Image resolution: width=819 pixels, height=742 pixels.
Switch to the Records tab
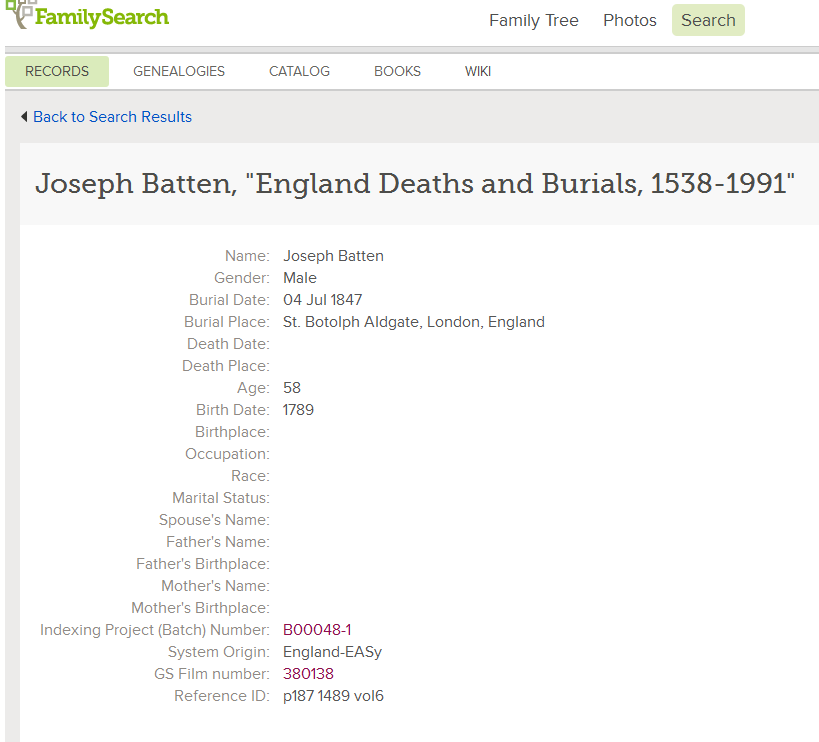[x=57, y=72]
